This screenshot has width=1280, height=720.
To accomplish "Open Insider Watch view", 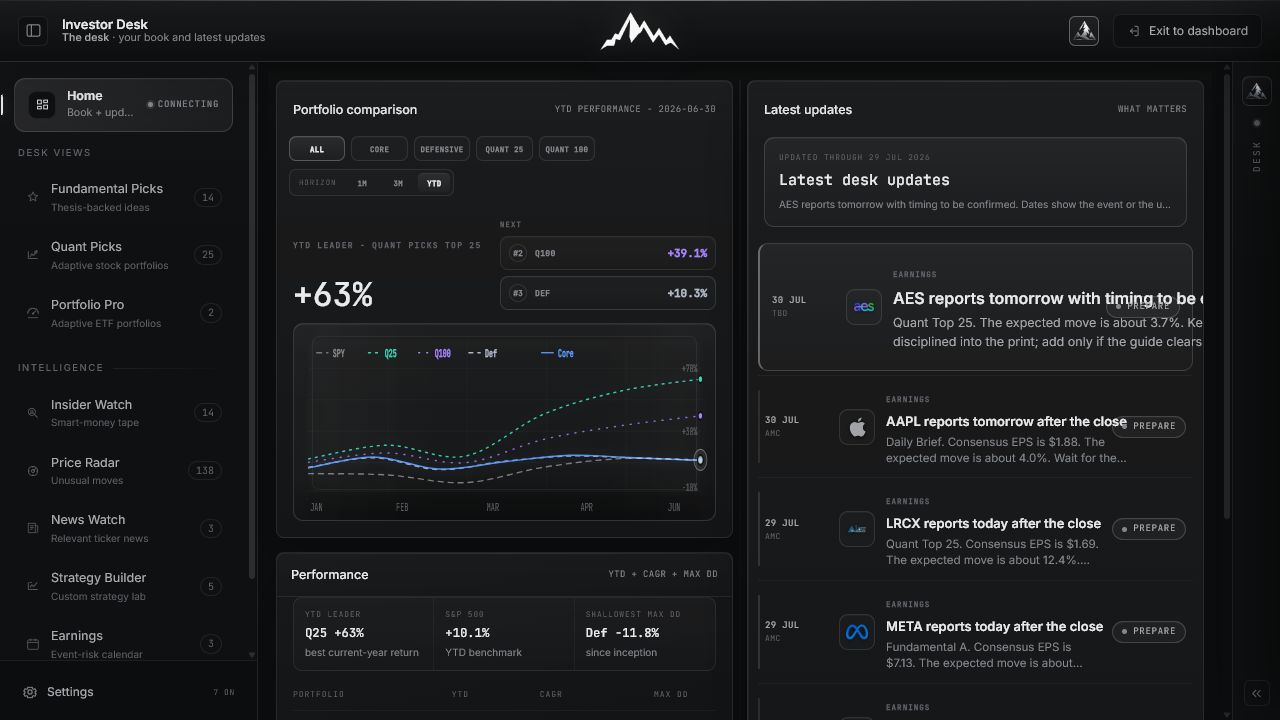I will pyautogui.click(x=123, y=413).
